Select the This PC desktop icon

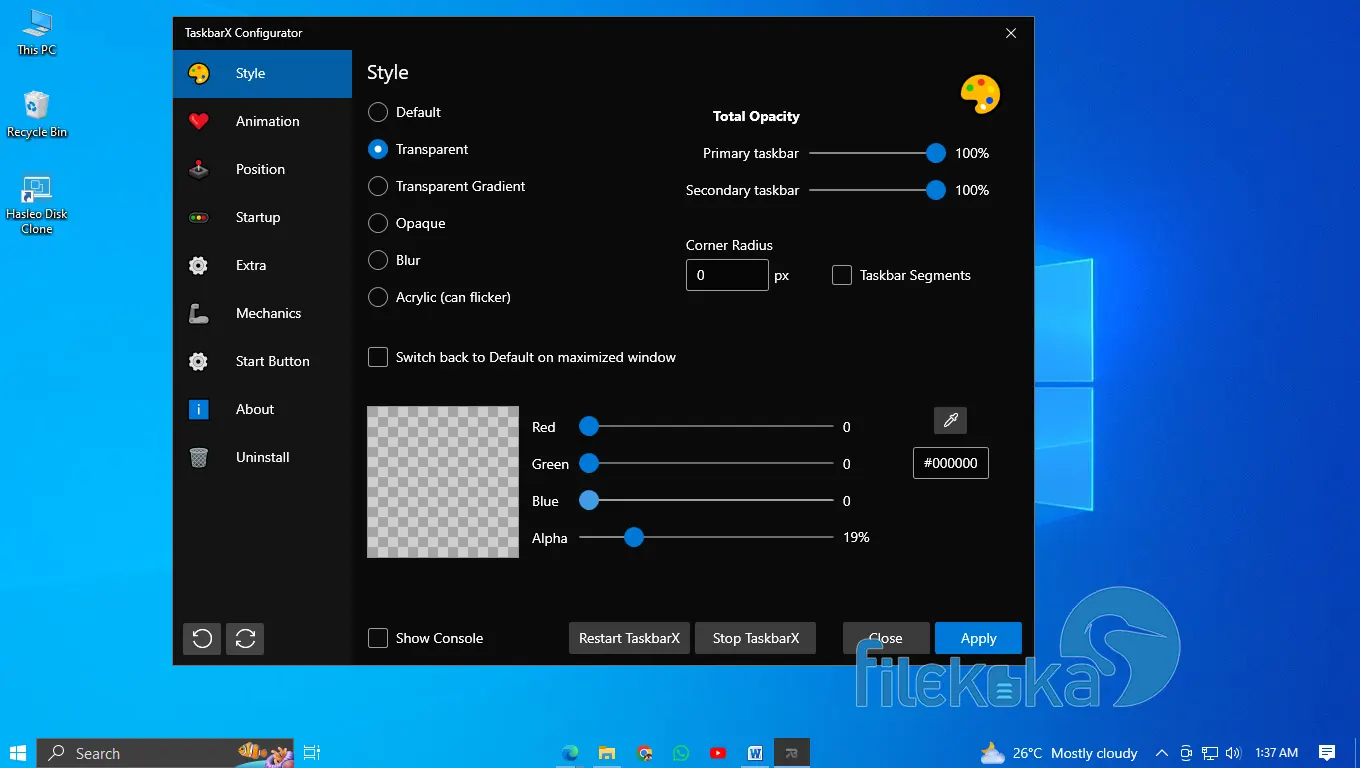36,32
